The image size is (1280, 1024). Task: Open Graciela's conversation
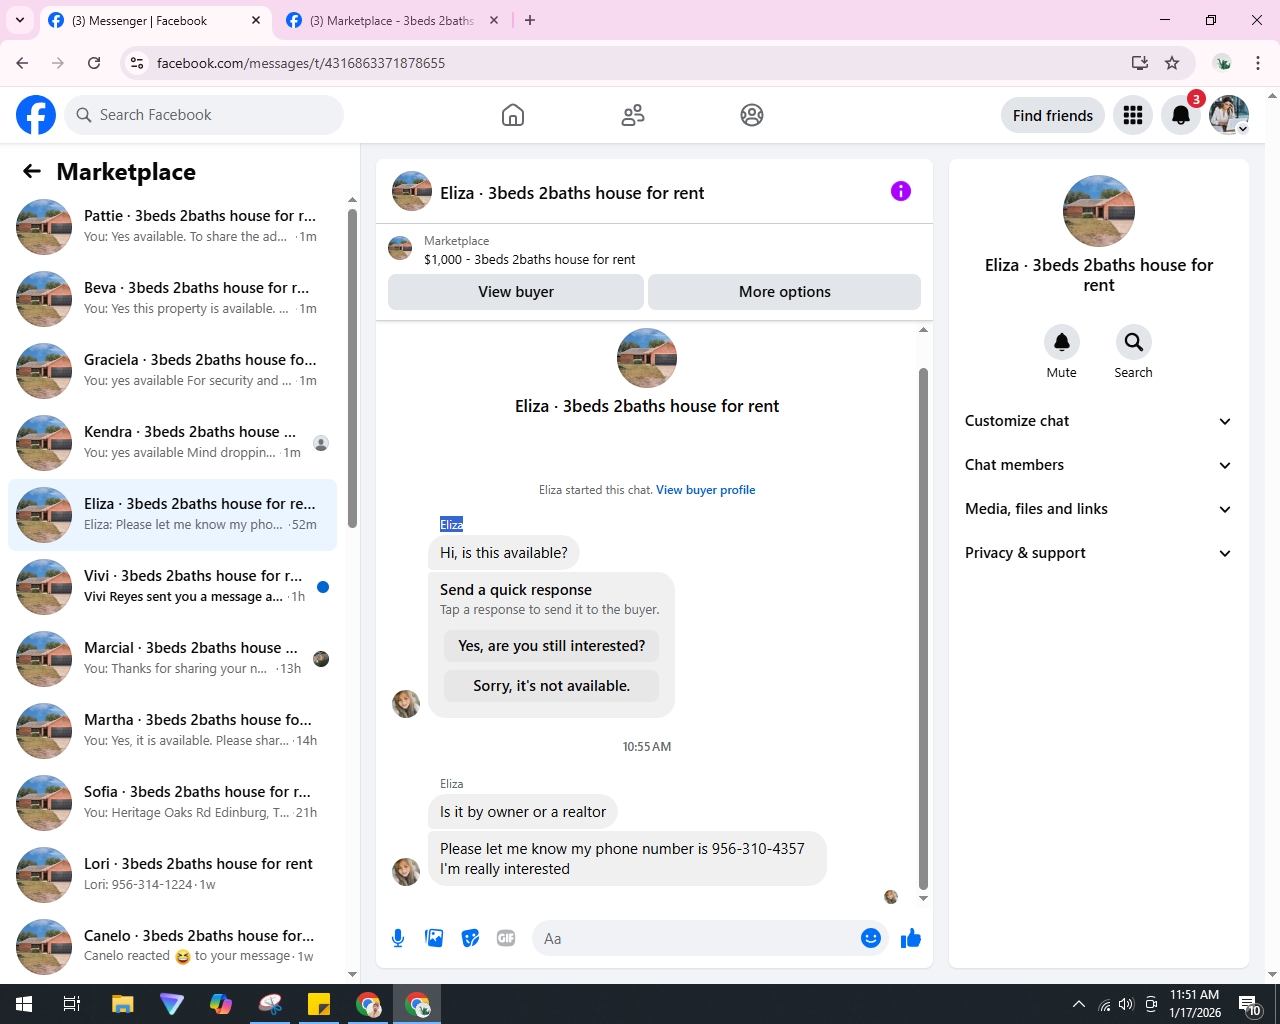pyautogui.click(x=172, y=370)
